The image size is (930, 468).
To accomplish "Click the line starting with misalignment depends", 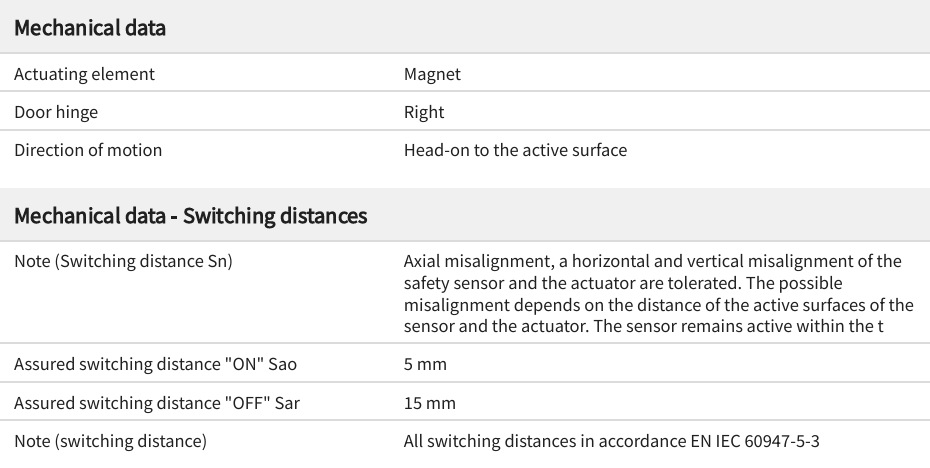I will 658,305.
